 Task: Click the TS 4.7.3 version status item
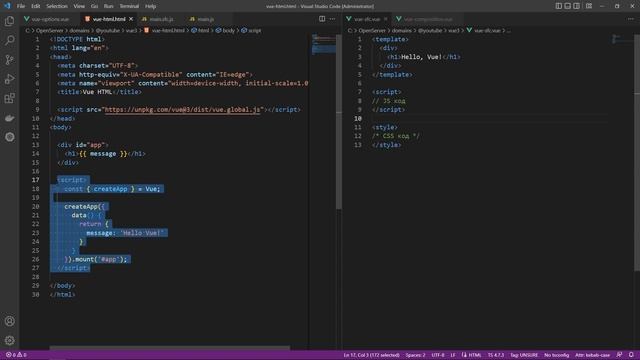click(x=496, y=355)
